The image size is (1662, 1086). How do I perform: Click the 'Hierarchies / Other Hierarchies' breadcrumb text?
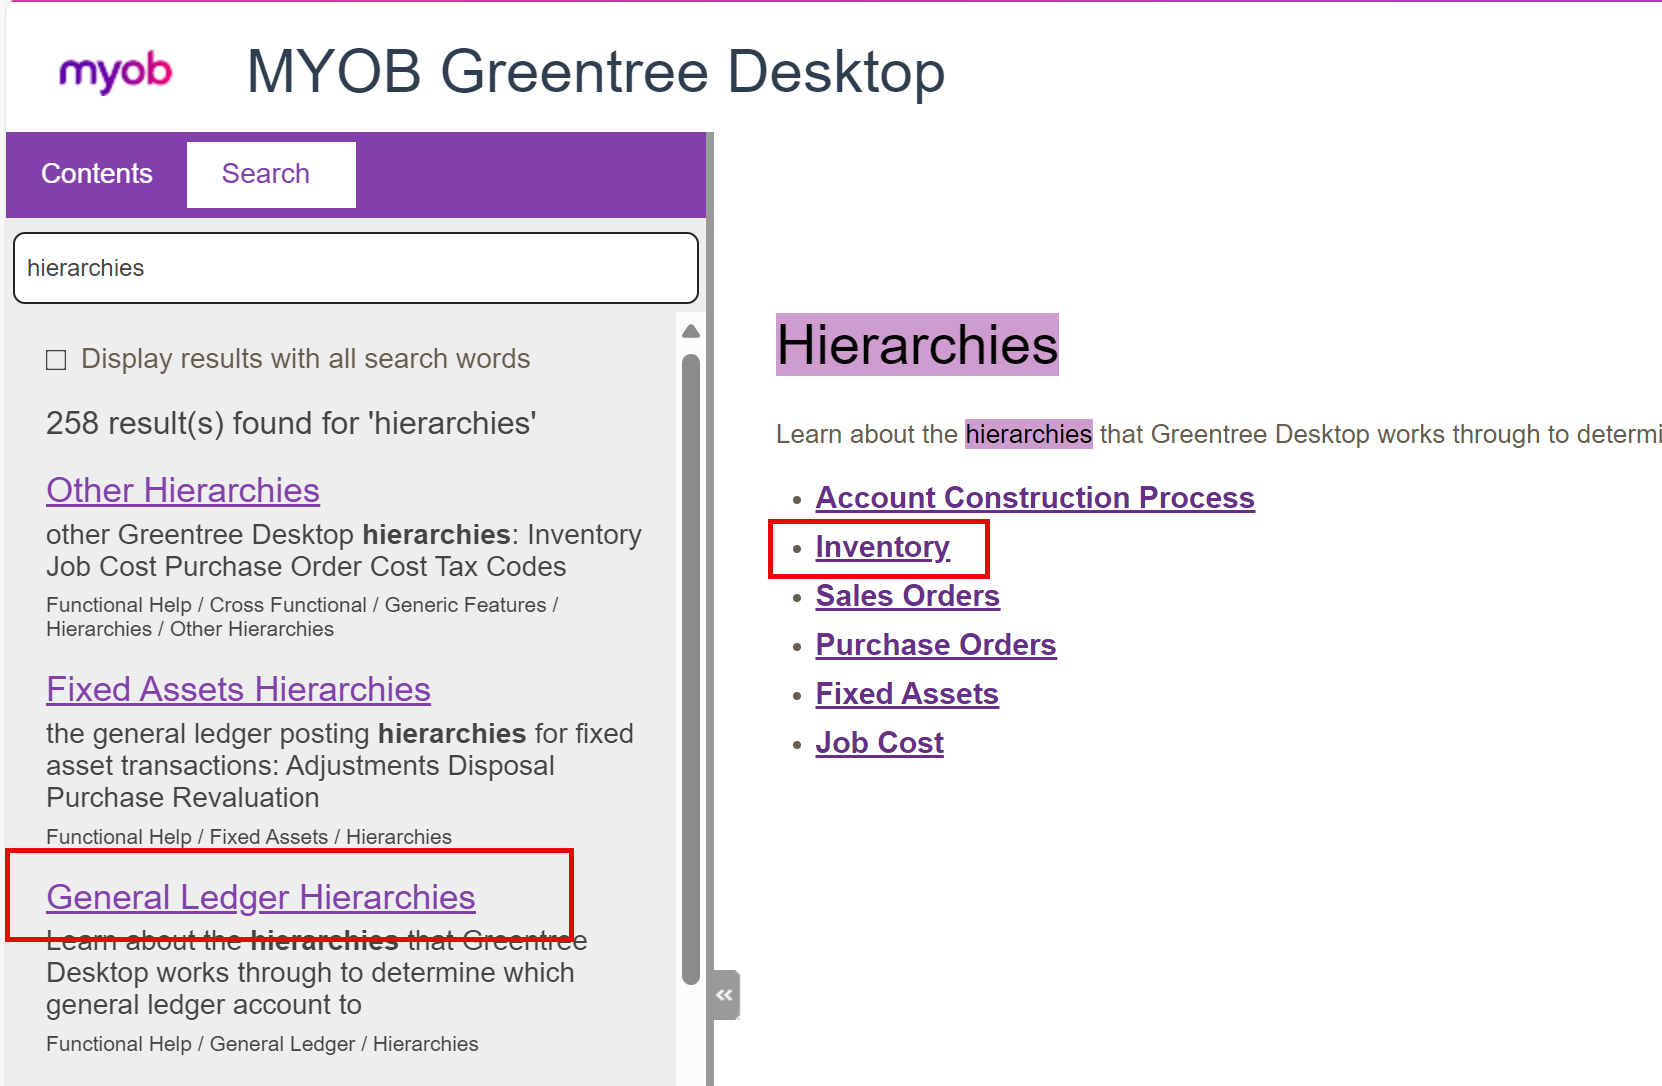pyautogui.click(x=190, y=629)
